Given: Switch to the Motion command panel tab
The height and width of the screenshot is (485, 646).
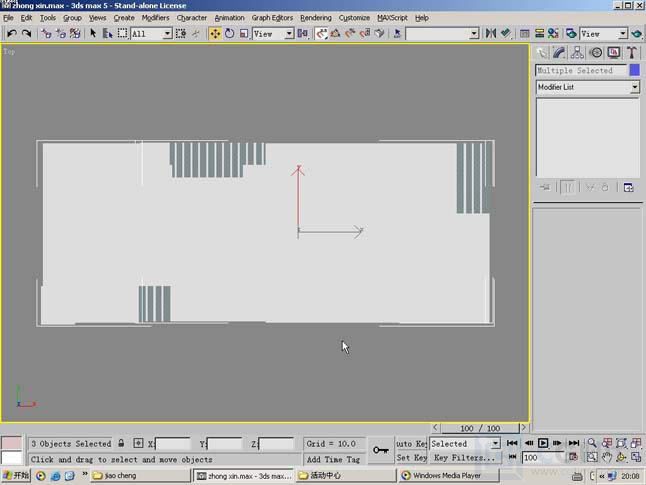Looking at the screenshot, I should (x=596, y=53).
